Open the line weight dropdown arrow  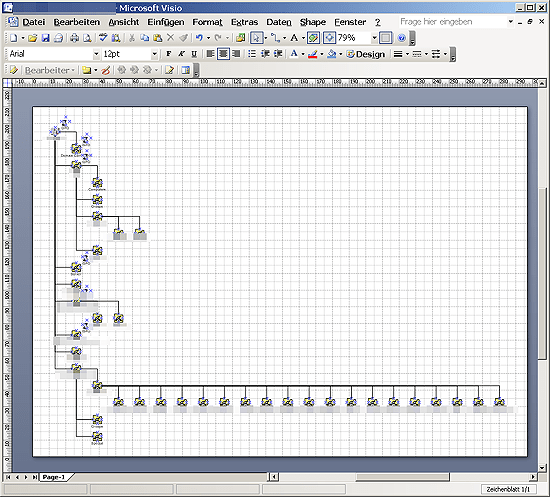pyautogui.click(x=407, y=54)
